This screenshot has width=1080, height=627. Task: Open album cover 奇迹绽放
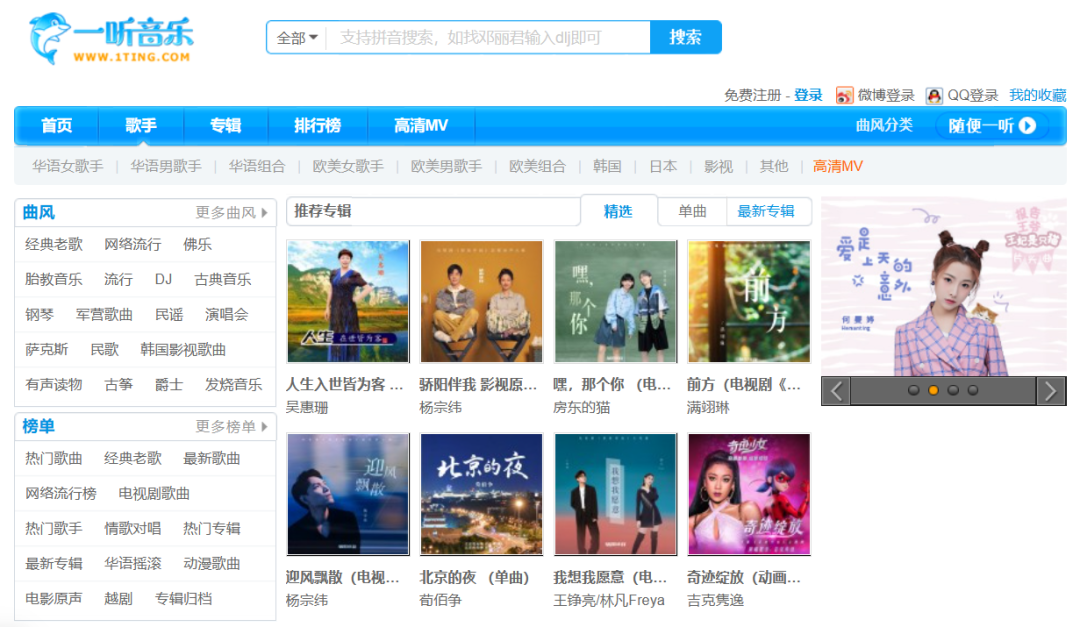(749, 494)
